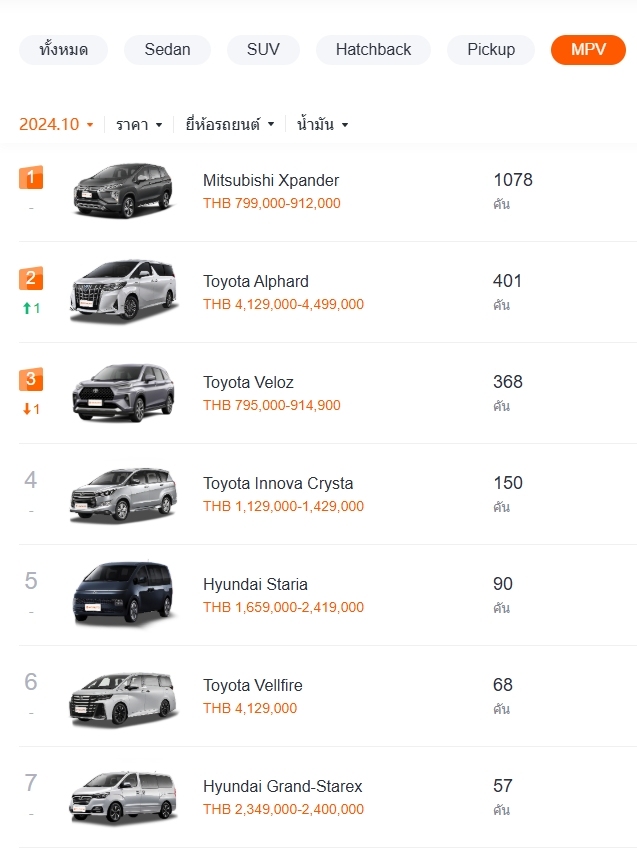The width and height of the screenshot is (637, 848).
Task: Select the Hatchback category tab
Action: (373, 50)
